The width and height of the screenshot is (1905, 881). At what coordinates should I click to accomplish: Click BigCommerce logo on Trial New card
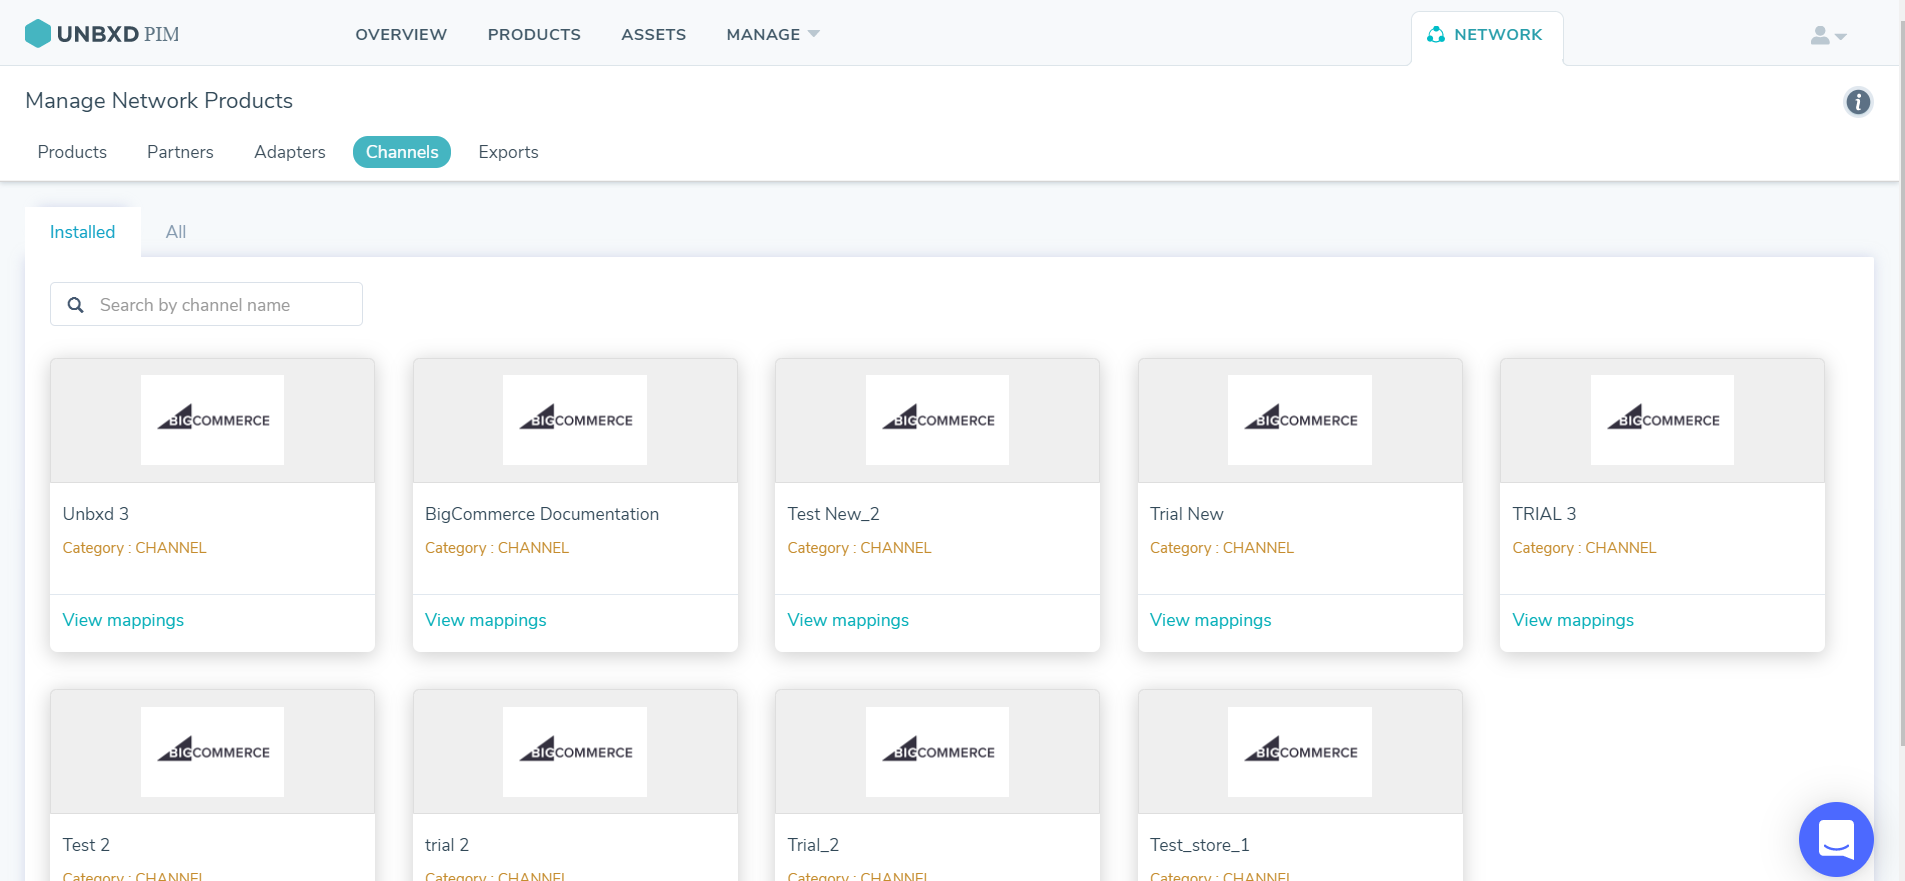1300,420
